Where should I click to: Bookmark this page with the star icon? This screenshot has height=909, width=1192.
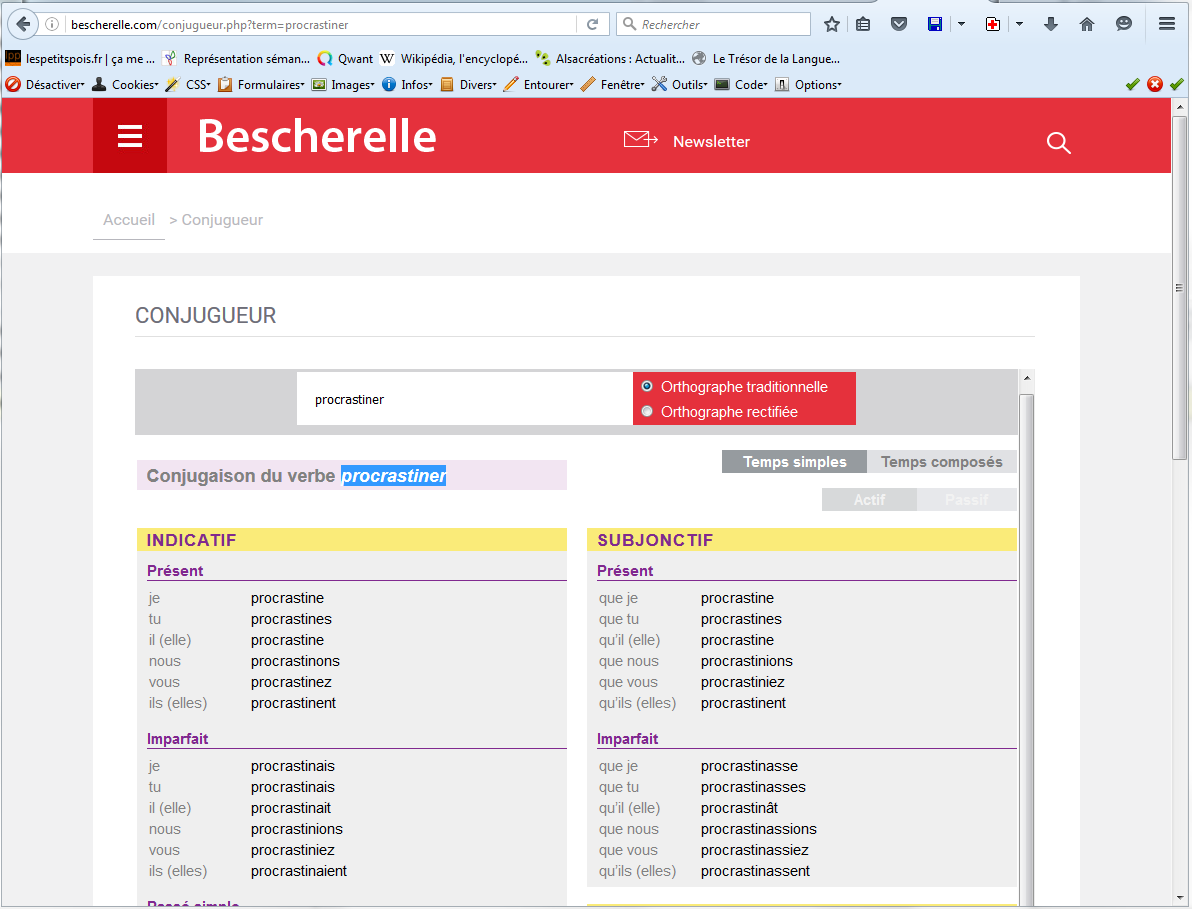coord(831,24)
